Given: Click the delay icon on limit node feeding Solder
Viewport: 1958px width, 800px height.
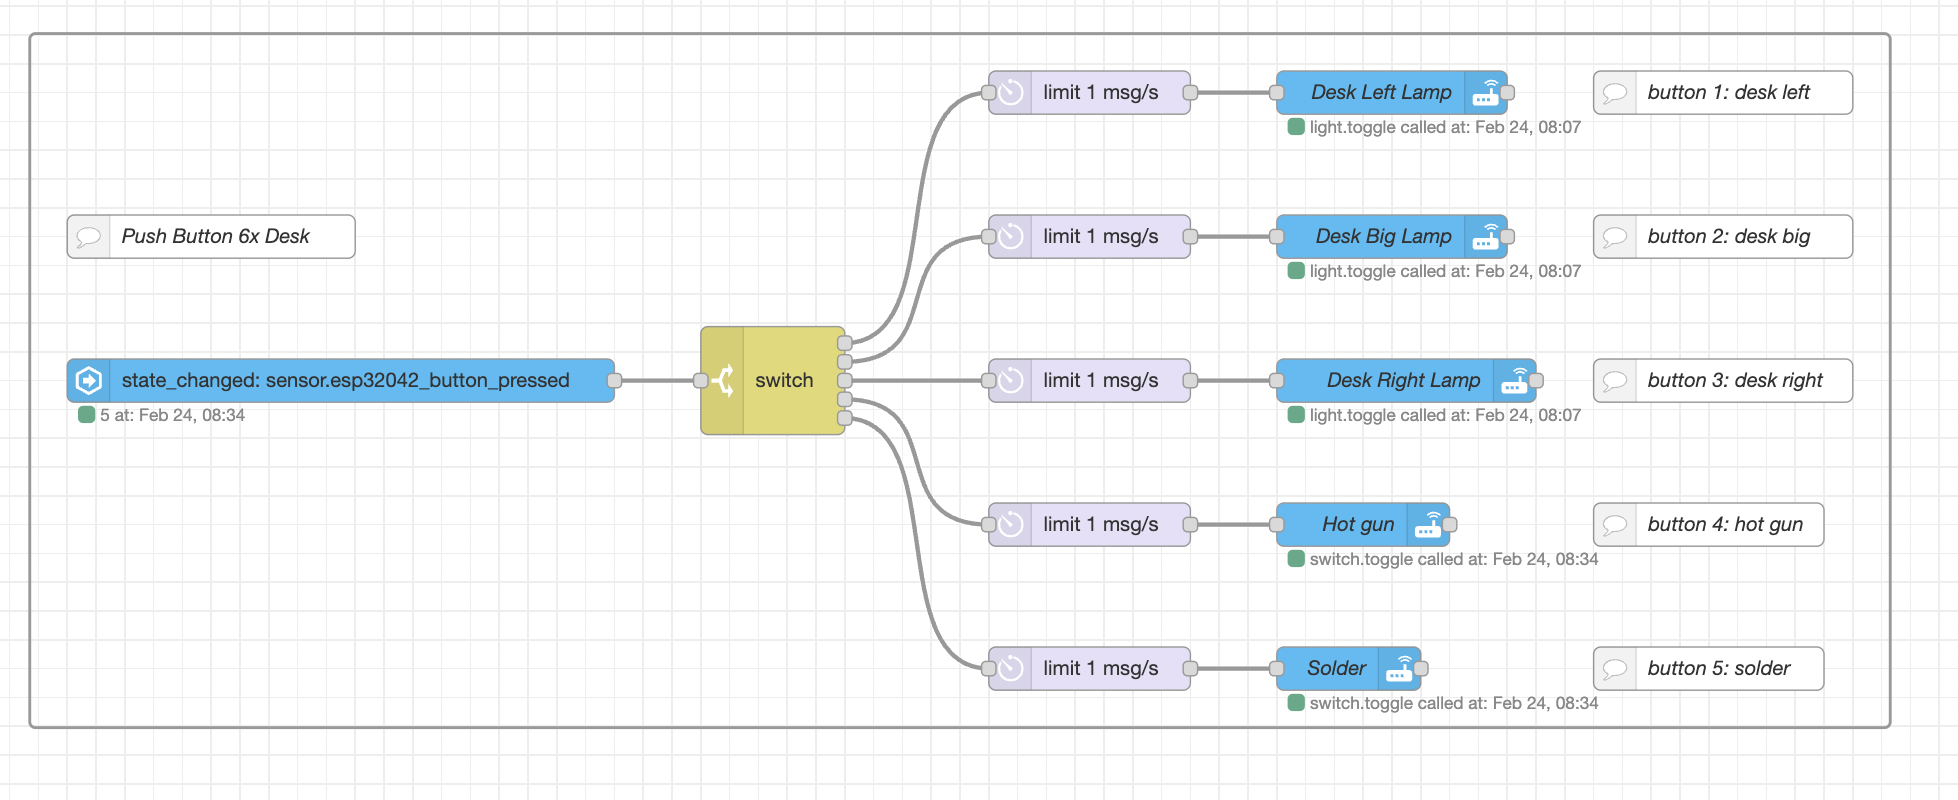Looking at the screenshot, I should [x=1010, y=668].
